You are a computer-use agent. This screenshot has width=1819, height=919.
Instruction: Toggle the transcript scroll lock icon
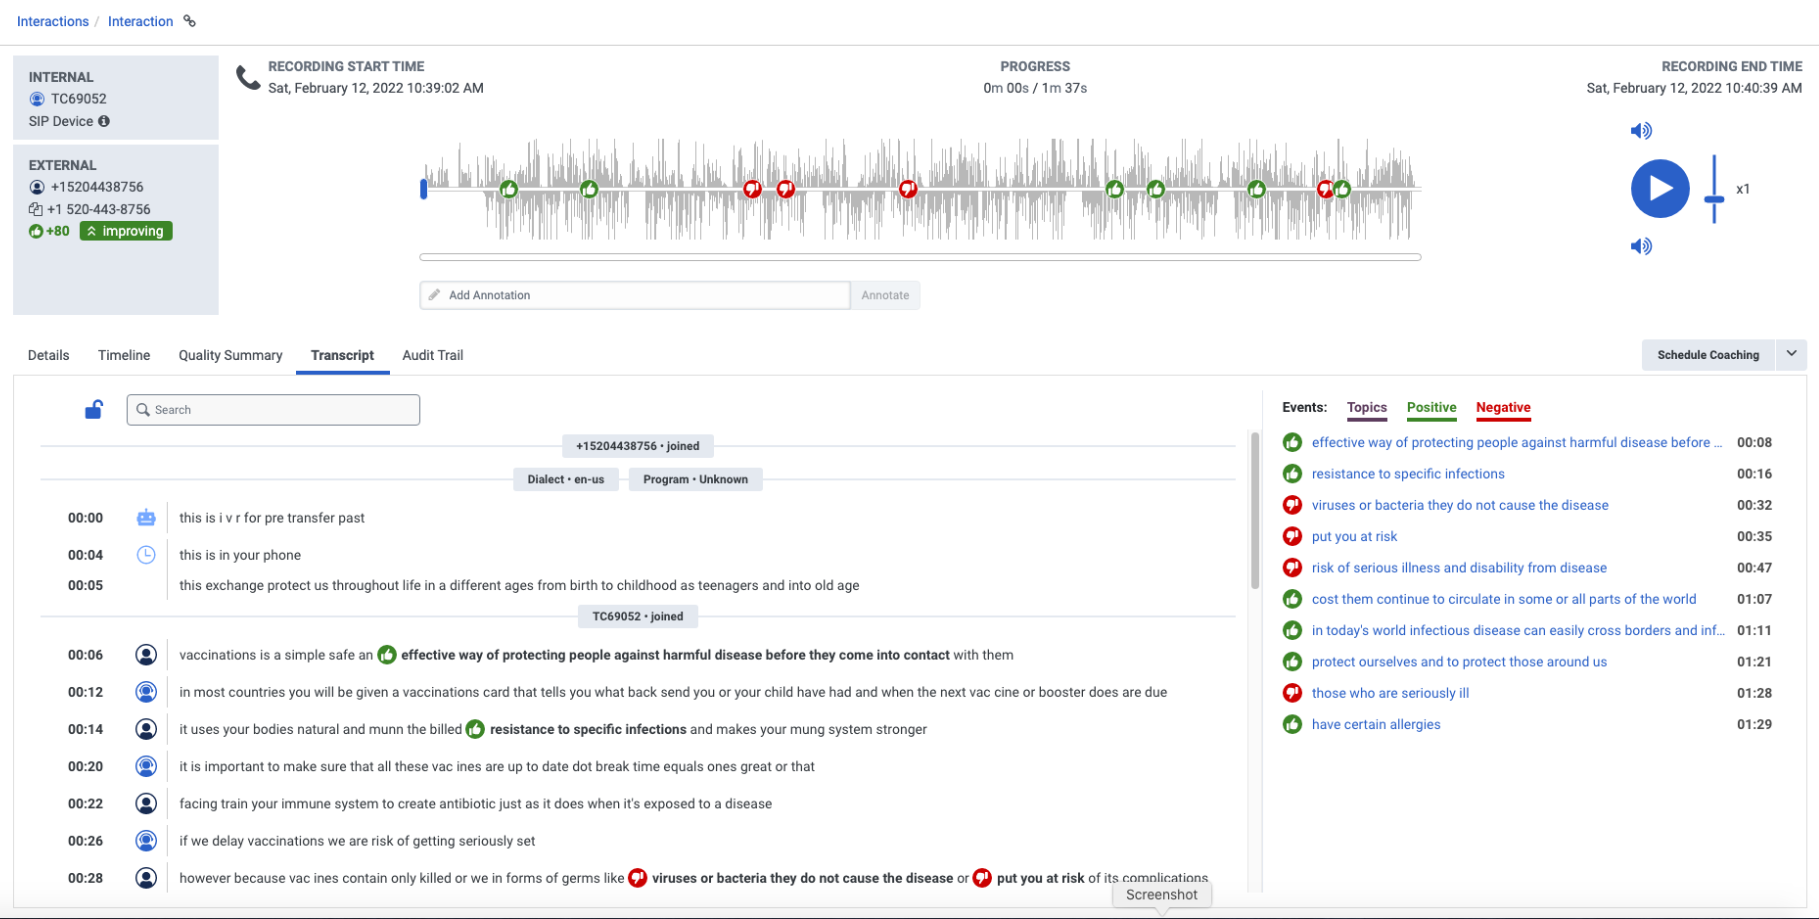tap(94, 410)
